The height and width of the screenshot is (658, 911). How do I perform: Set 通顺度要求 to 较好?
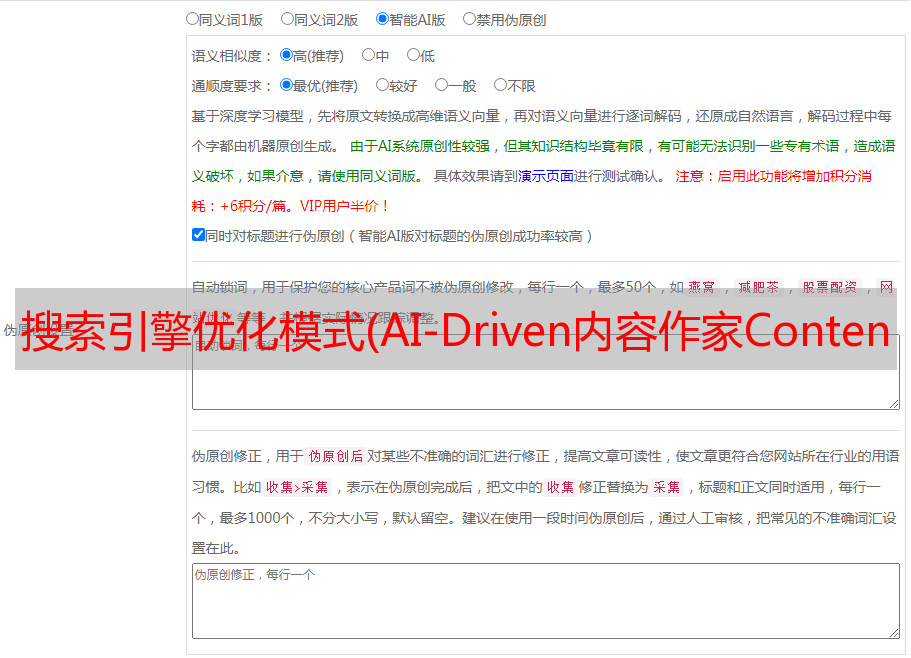pos(382,85)
